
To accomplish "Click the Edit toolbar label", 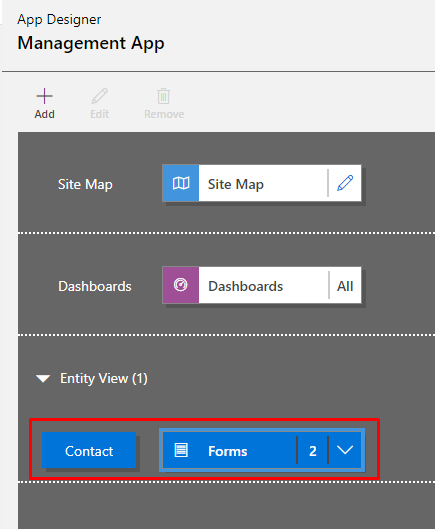I will [x=100, y=114].
